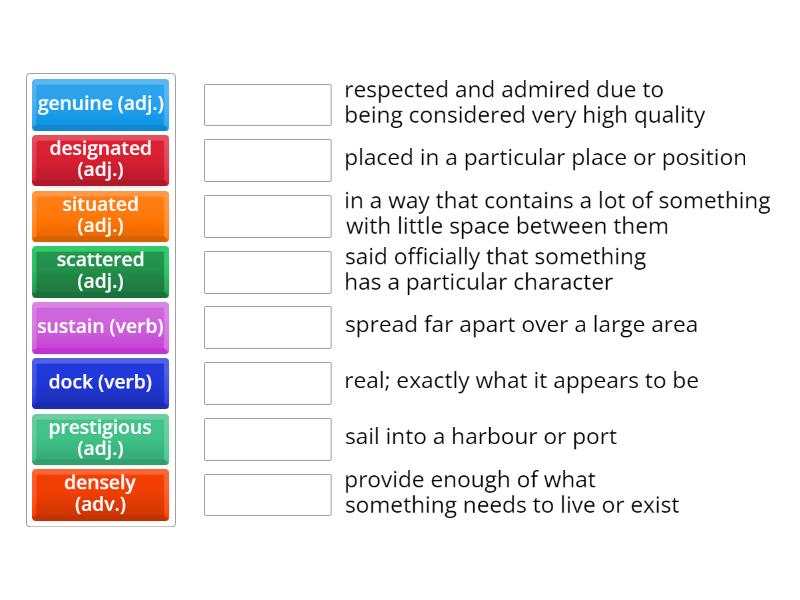Click the red 'designated (adj.)' tile

click(100, 160)
